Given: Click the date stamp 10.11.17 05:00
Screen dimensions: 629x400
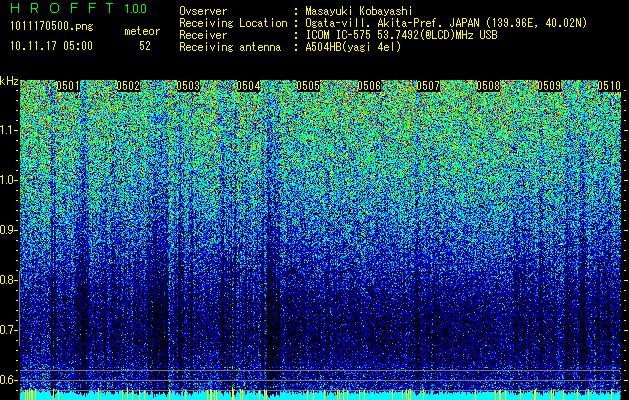Looking at the screenshot, I should click(x=51, y=46).
